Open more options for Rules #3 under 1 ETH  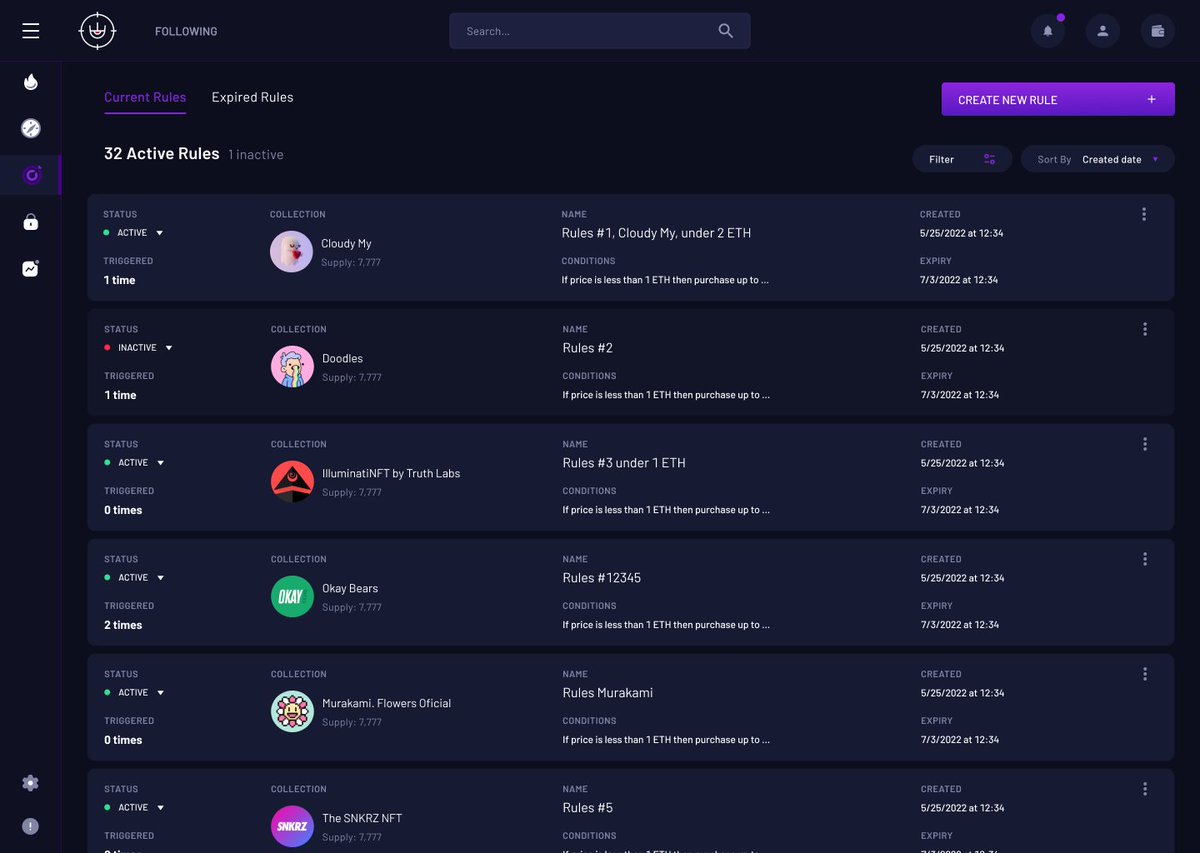[x=1145, y=444]
